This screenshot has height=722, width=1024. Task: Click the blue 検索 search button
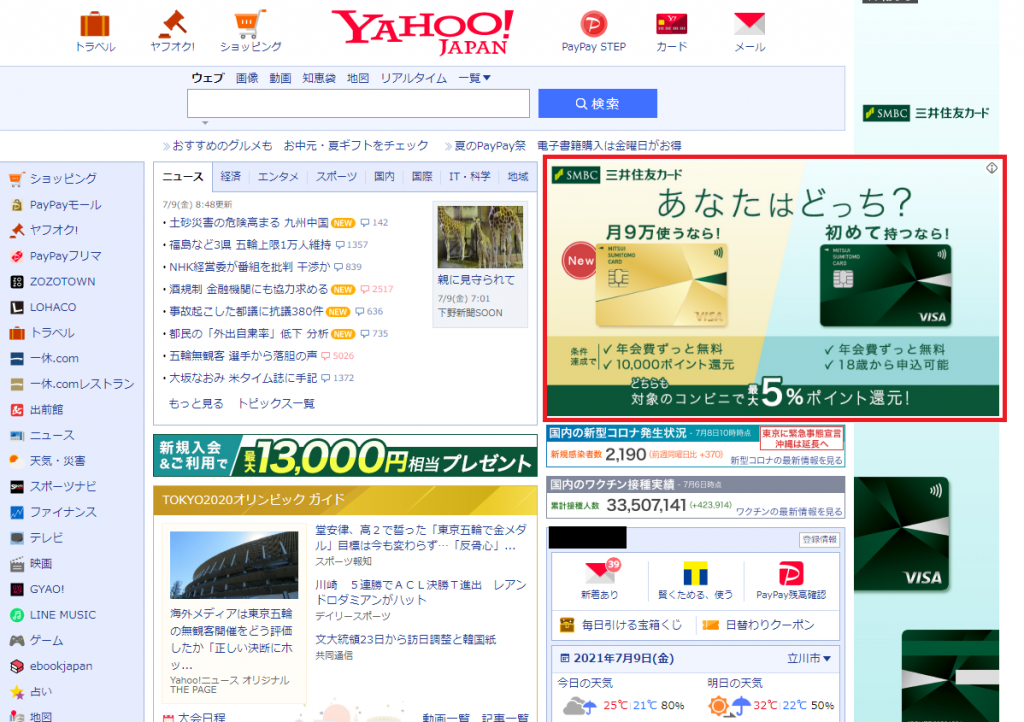tap(598, 104)
